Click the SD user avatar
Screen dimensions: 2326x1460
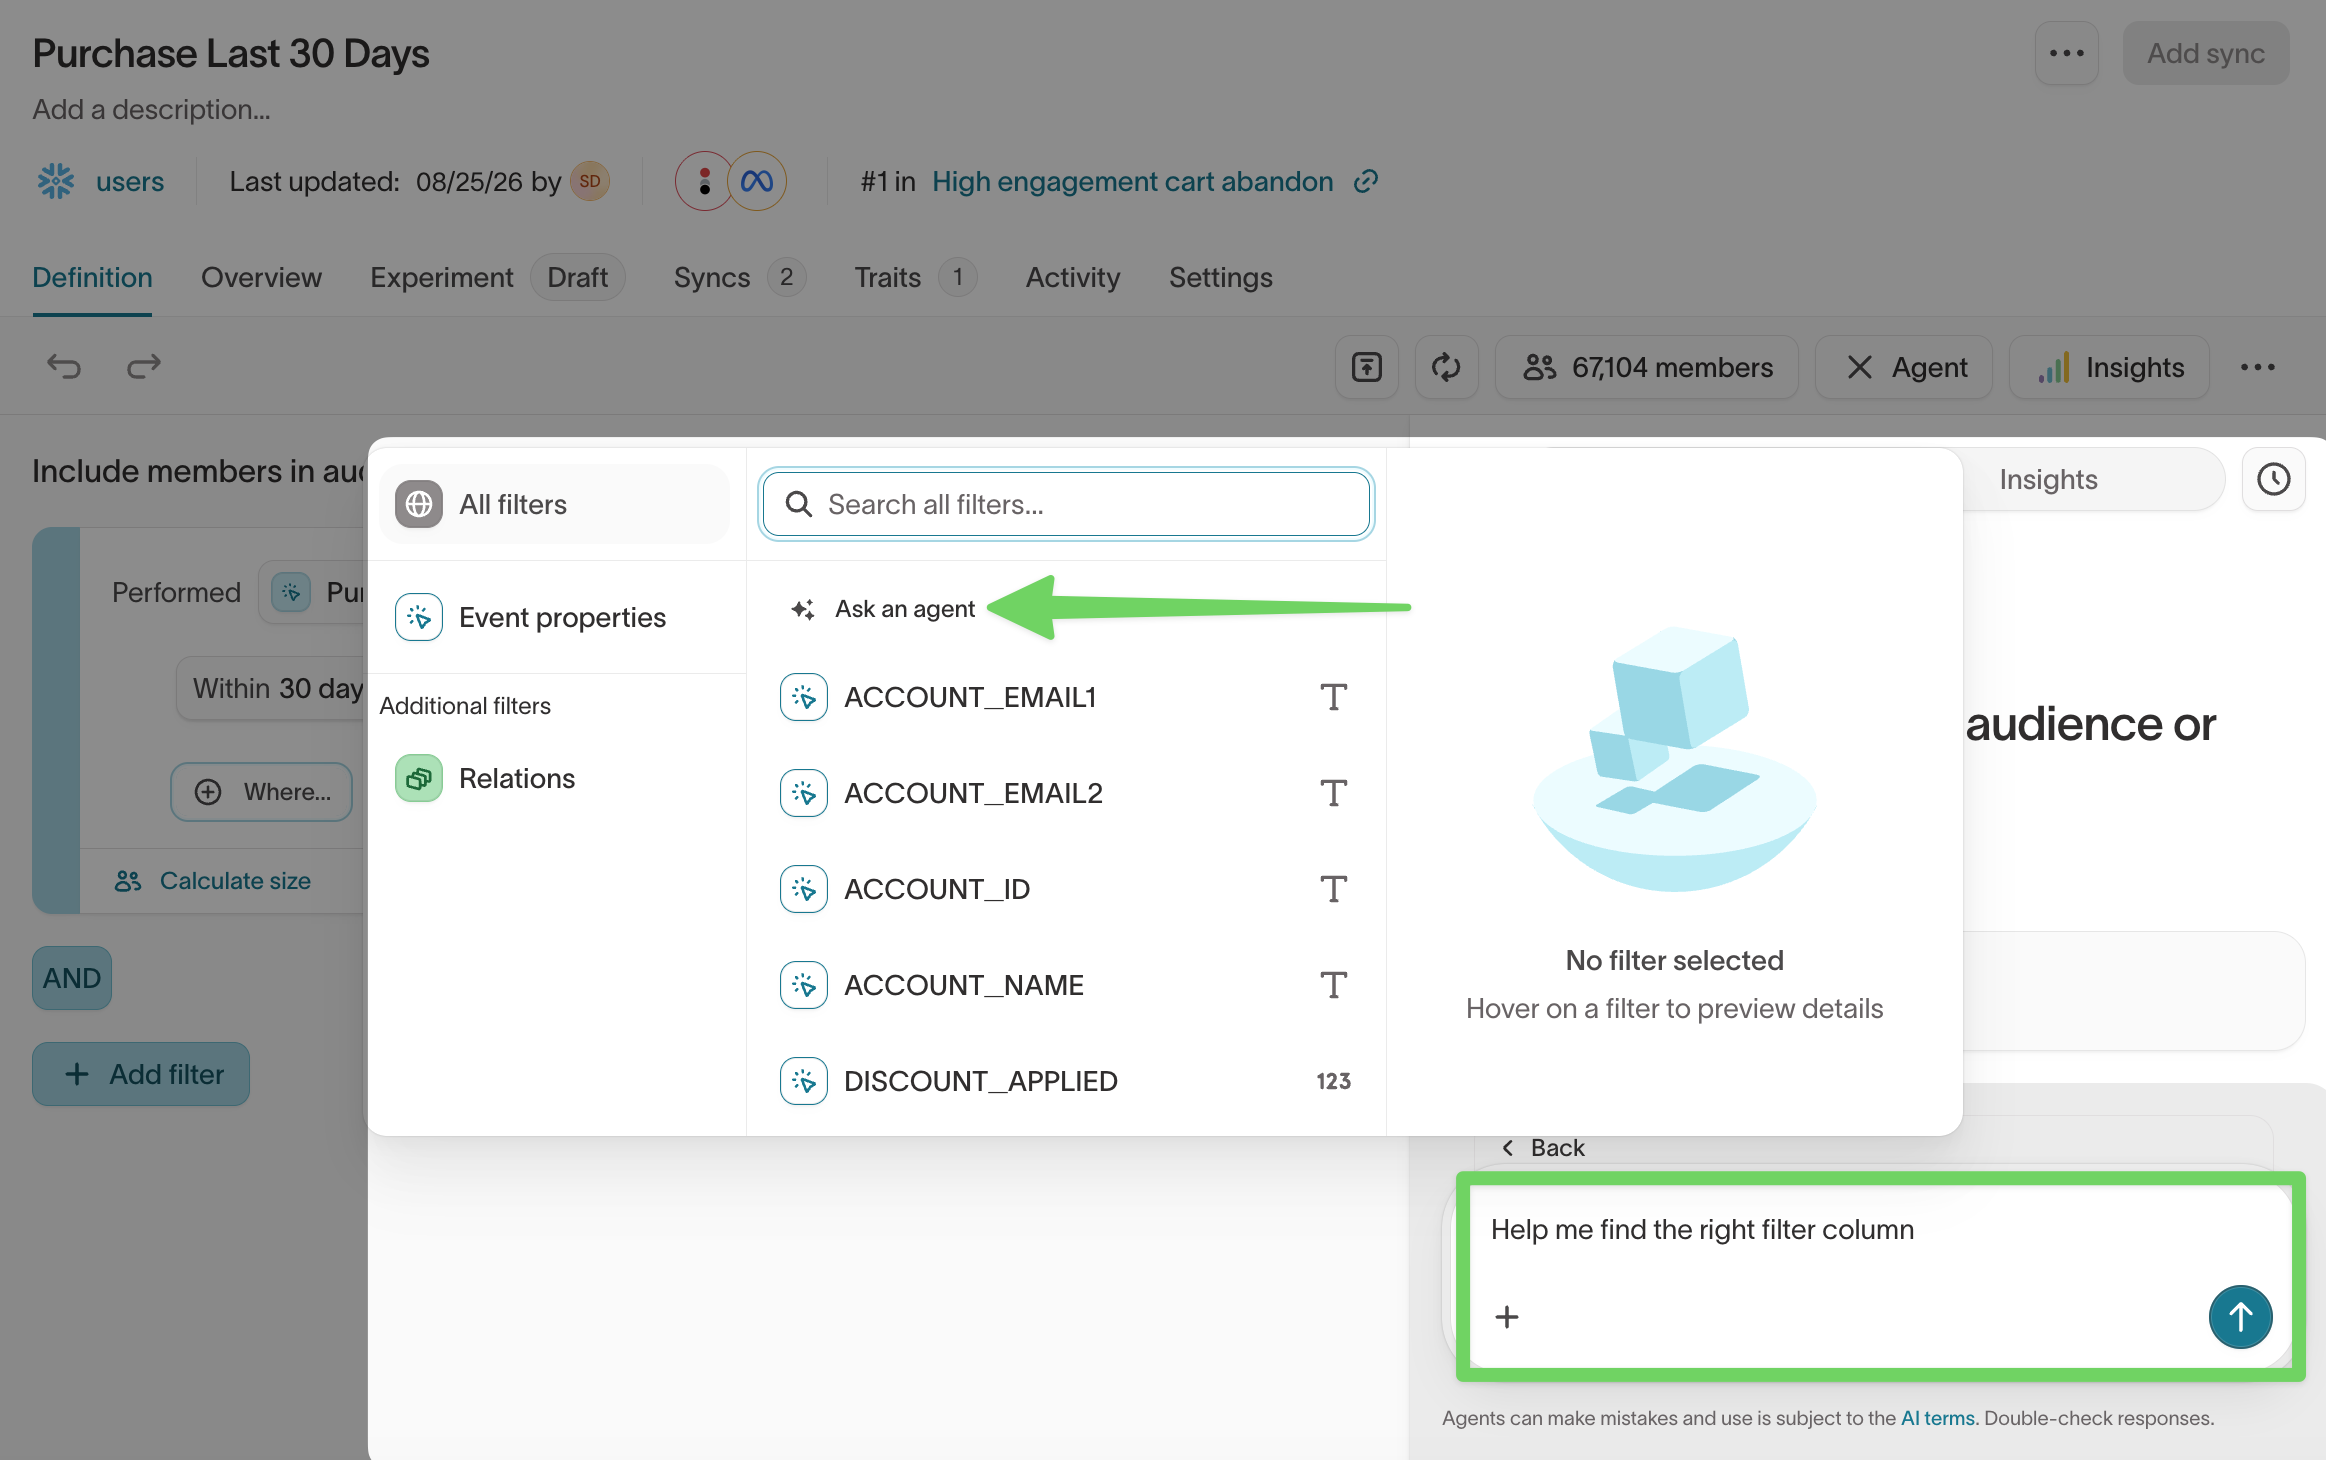coord(590,181)
